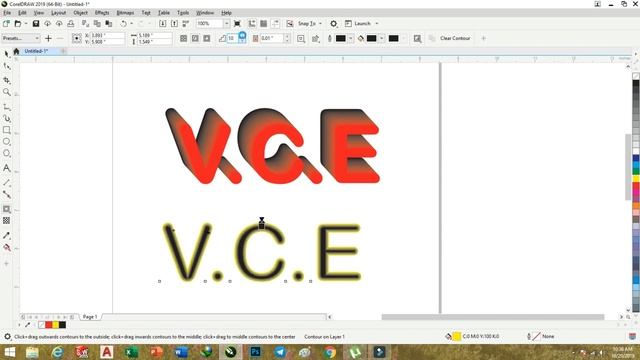The image size is (640, 360).
Task: Open the File menu
Action: tap(7, 13)
